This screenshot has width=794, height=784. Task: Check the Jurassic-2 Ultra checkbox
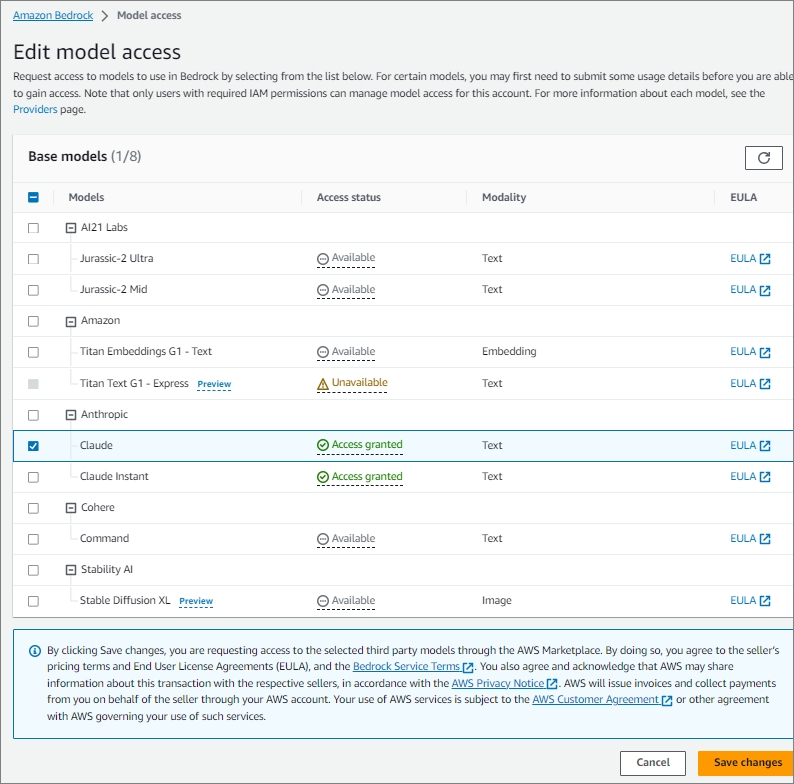(x=33, y=259)
